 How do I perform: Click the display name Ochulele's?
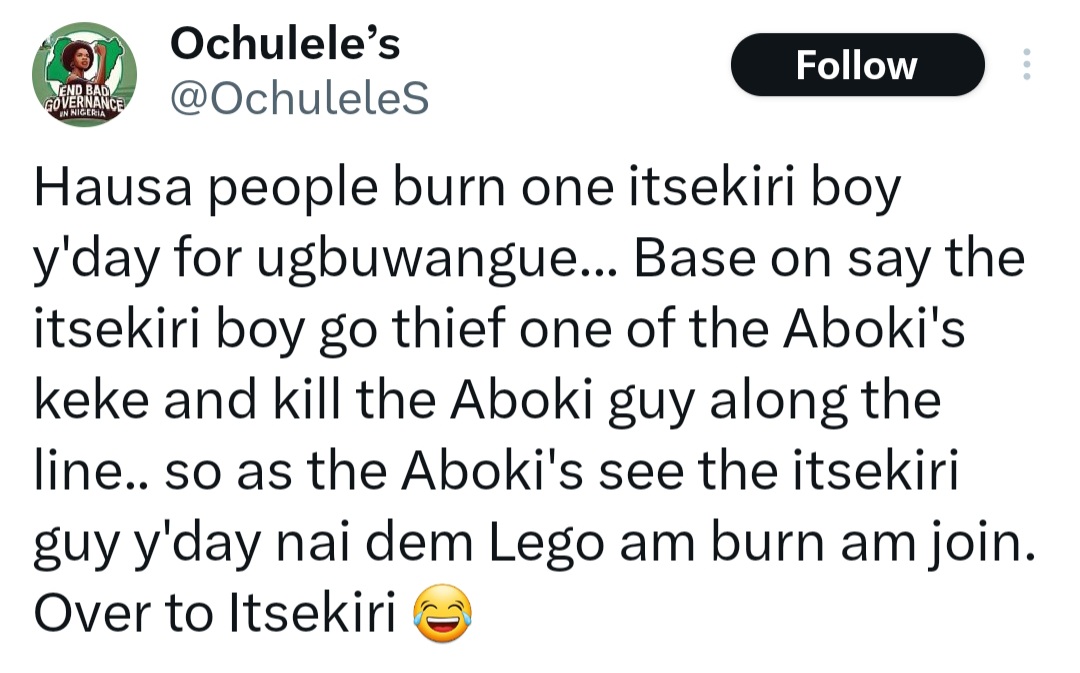285,43
